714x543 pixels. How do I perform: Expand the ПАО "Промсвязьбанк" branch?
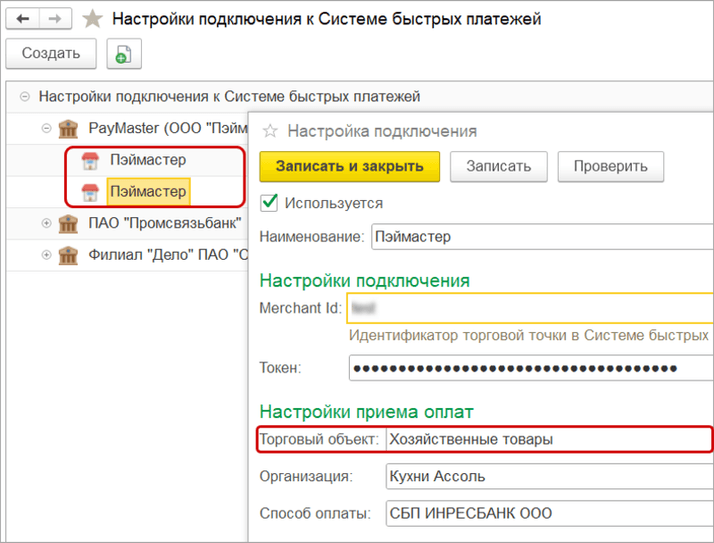[x=46, y=223]
